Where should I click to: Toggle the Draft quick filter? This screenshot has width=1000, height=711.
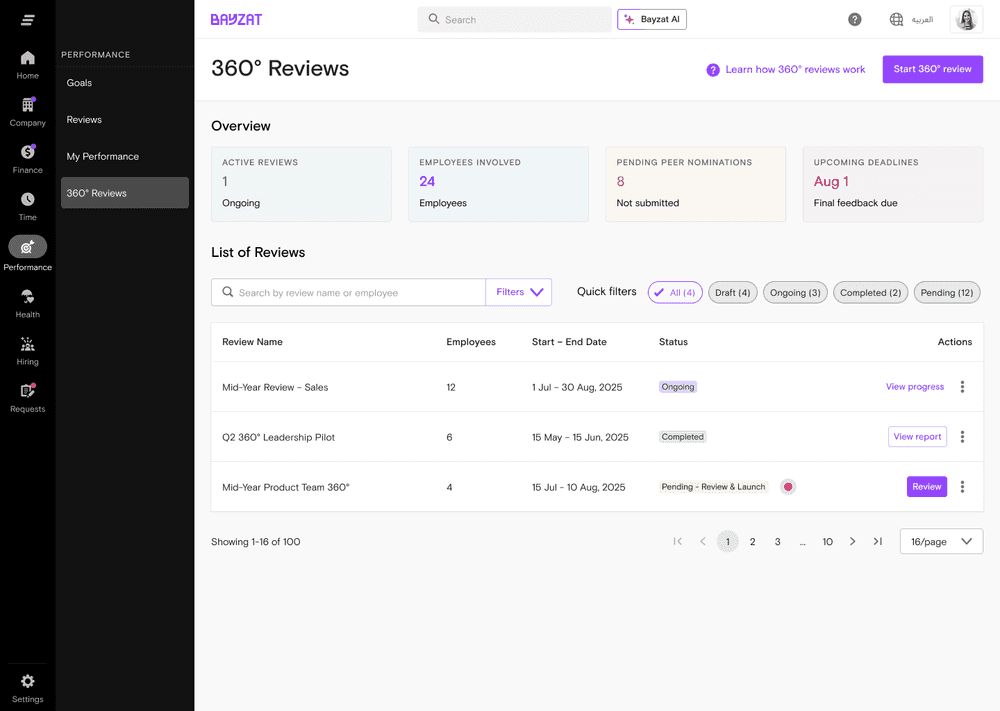[733, 292]
